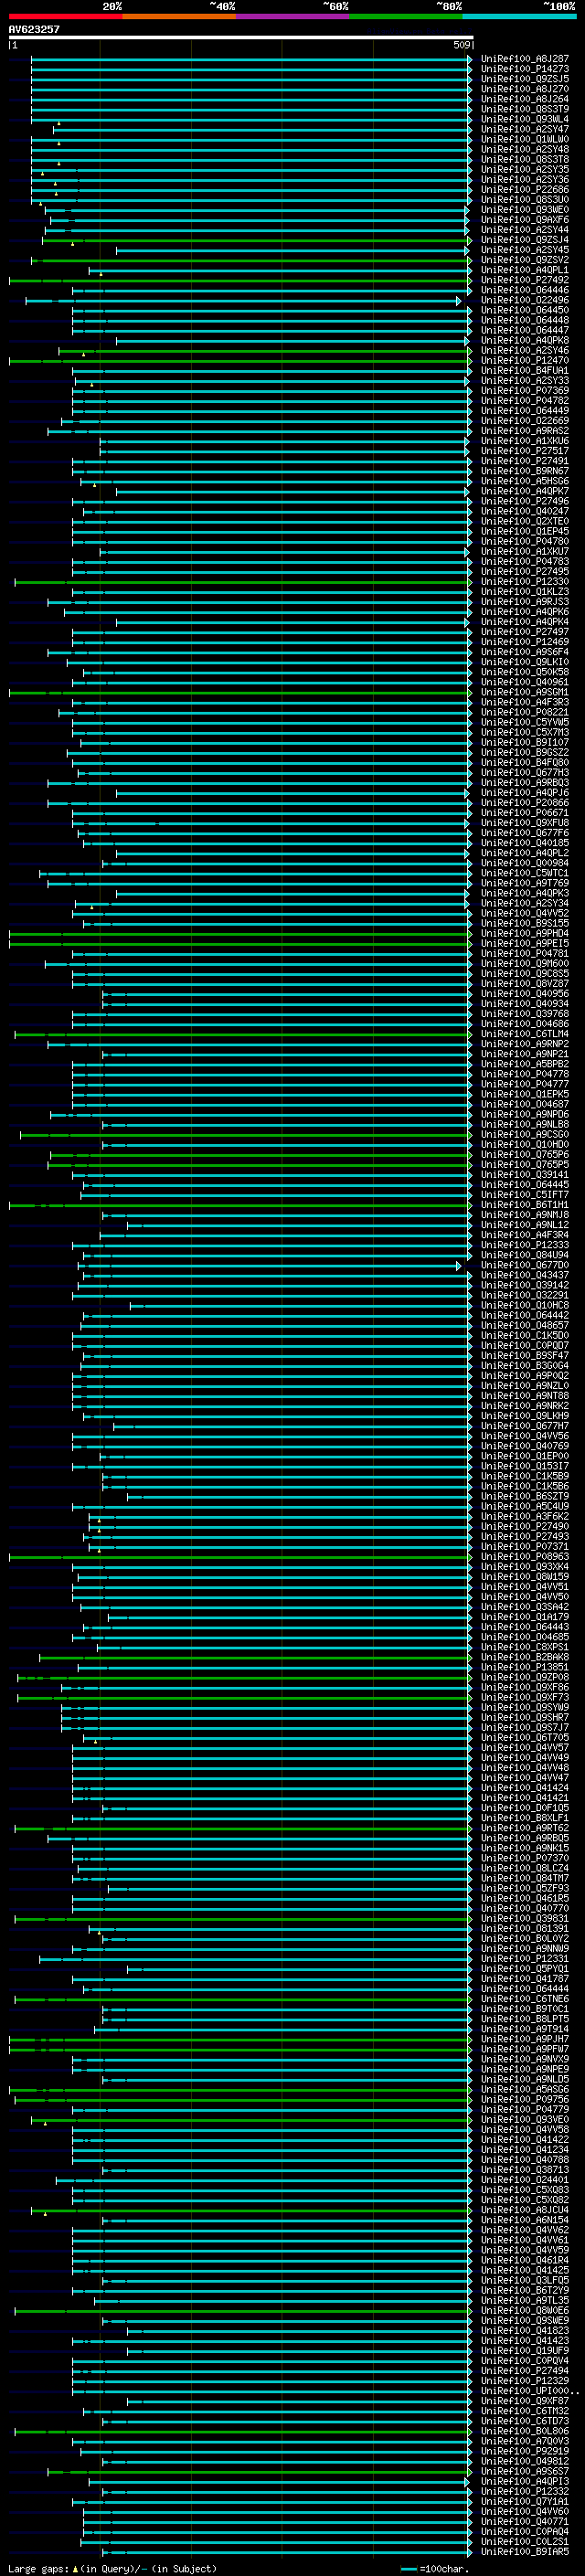The width and height of the screenshot is (585, 2576).
Task: Open the UniRef100_A8J287 hit label
Action: click(x=525, y=59)
